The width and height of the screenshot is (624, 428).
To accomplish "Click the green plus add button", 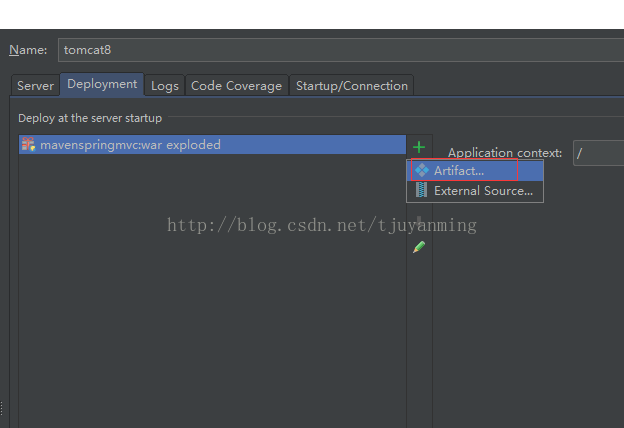I will pyautogui.click(x=419, y=147).
